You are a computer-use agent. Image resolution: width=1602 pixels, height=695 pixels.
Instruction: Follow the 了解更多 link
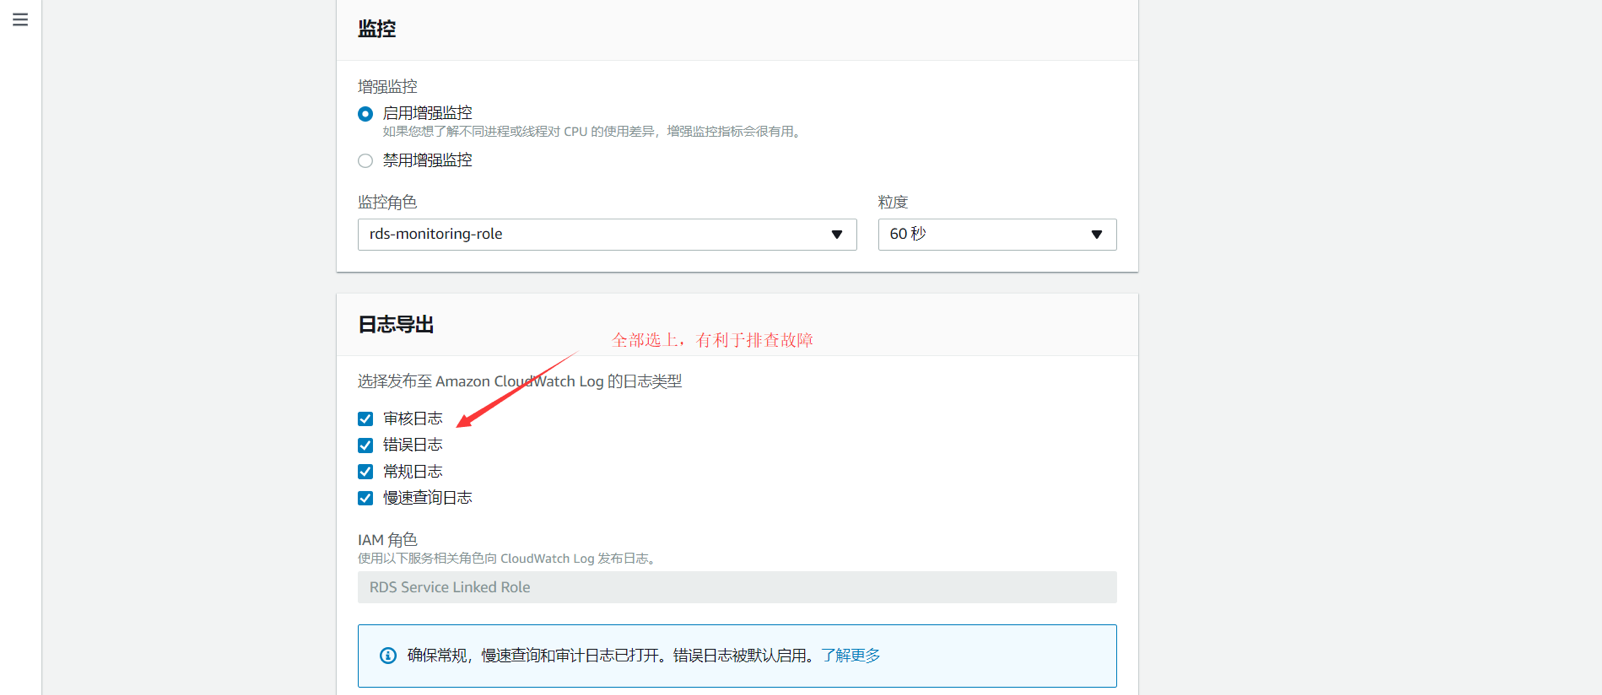tap(850, 656)
